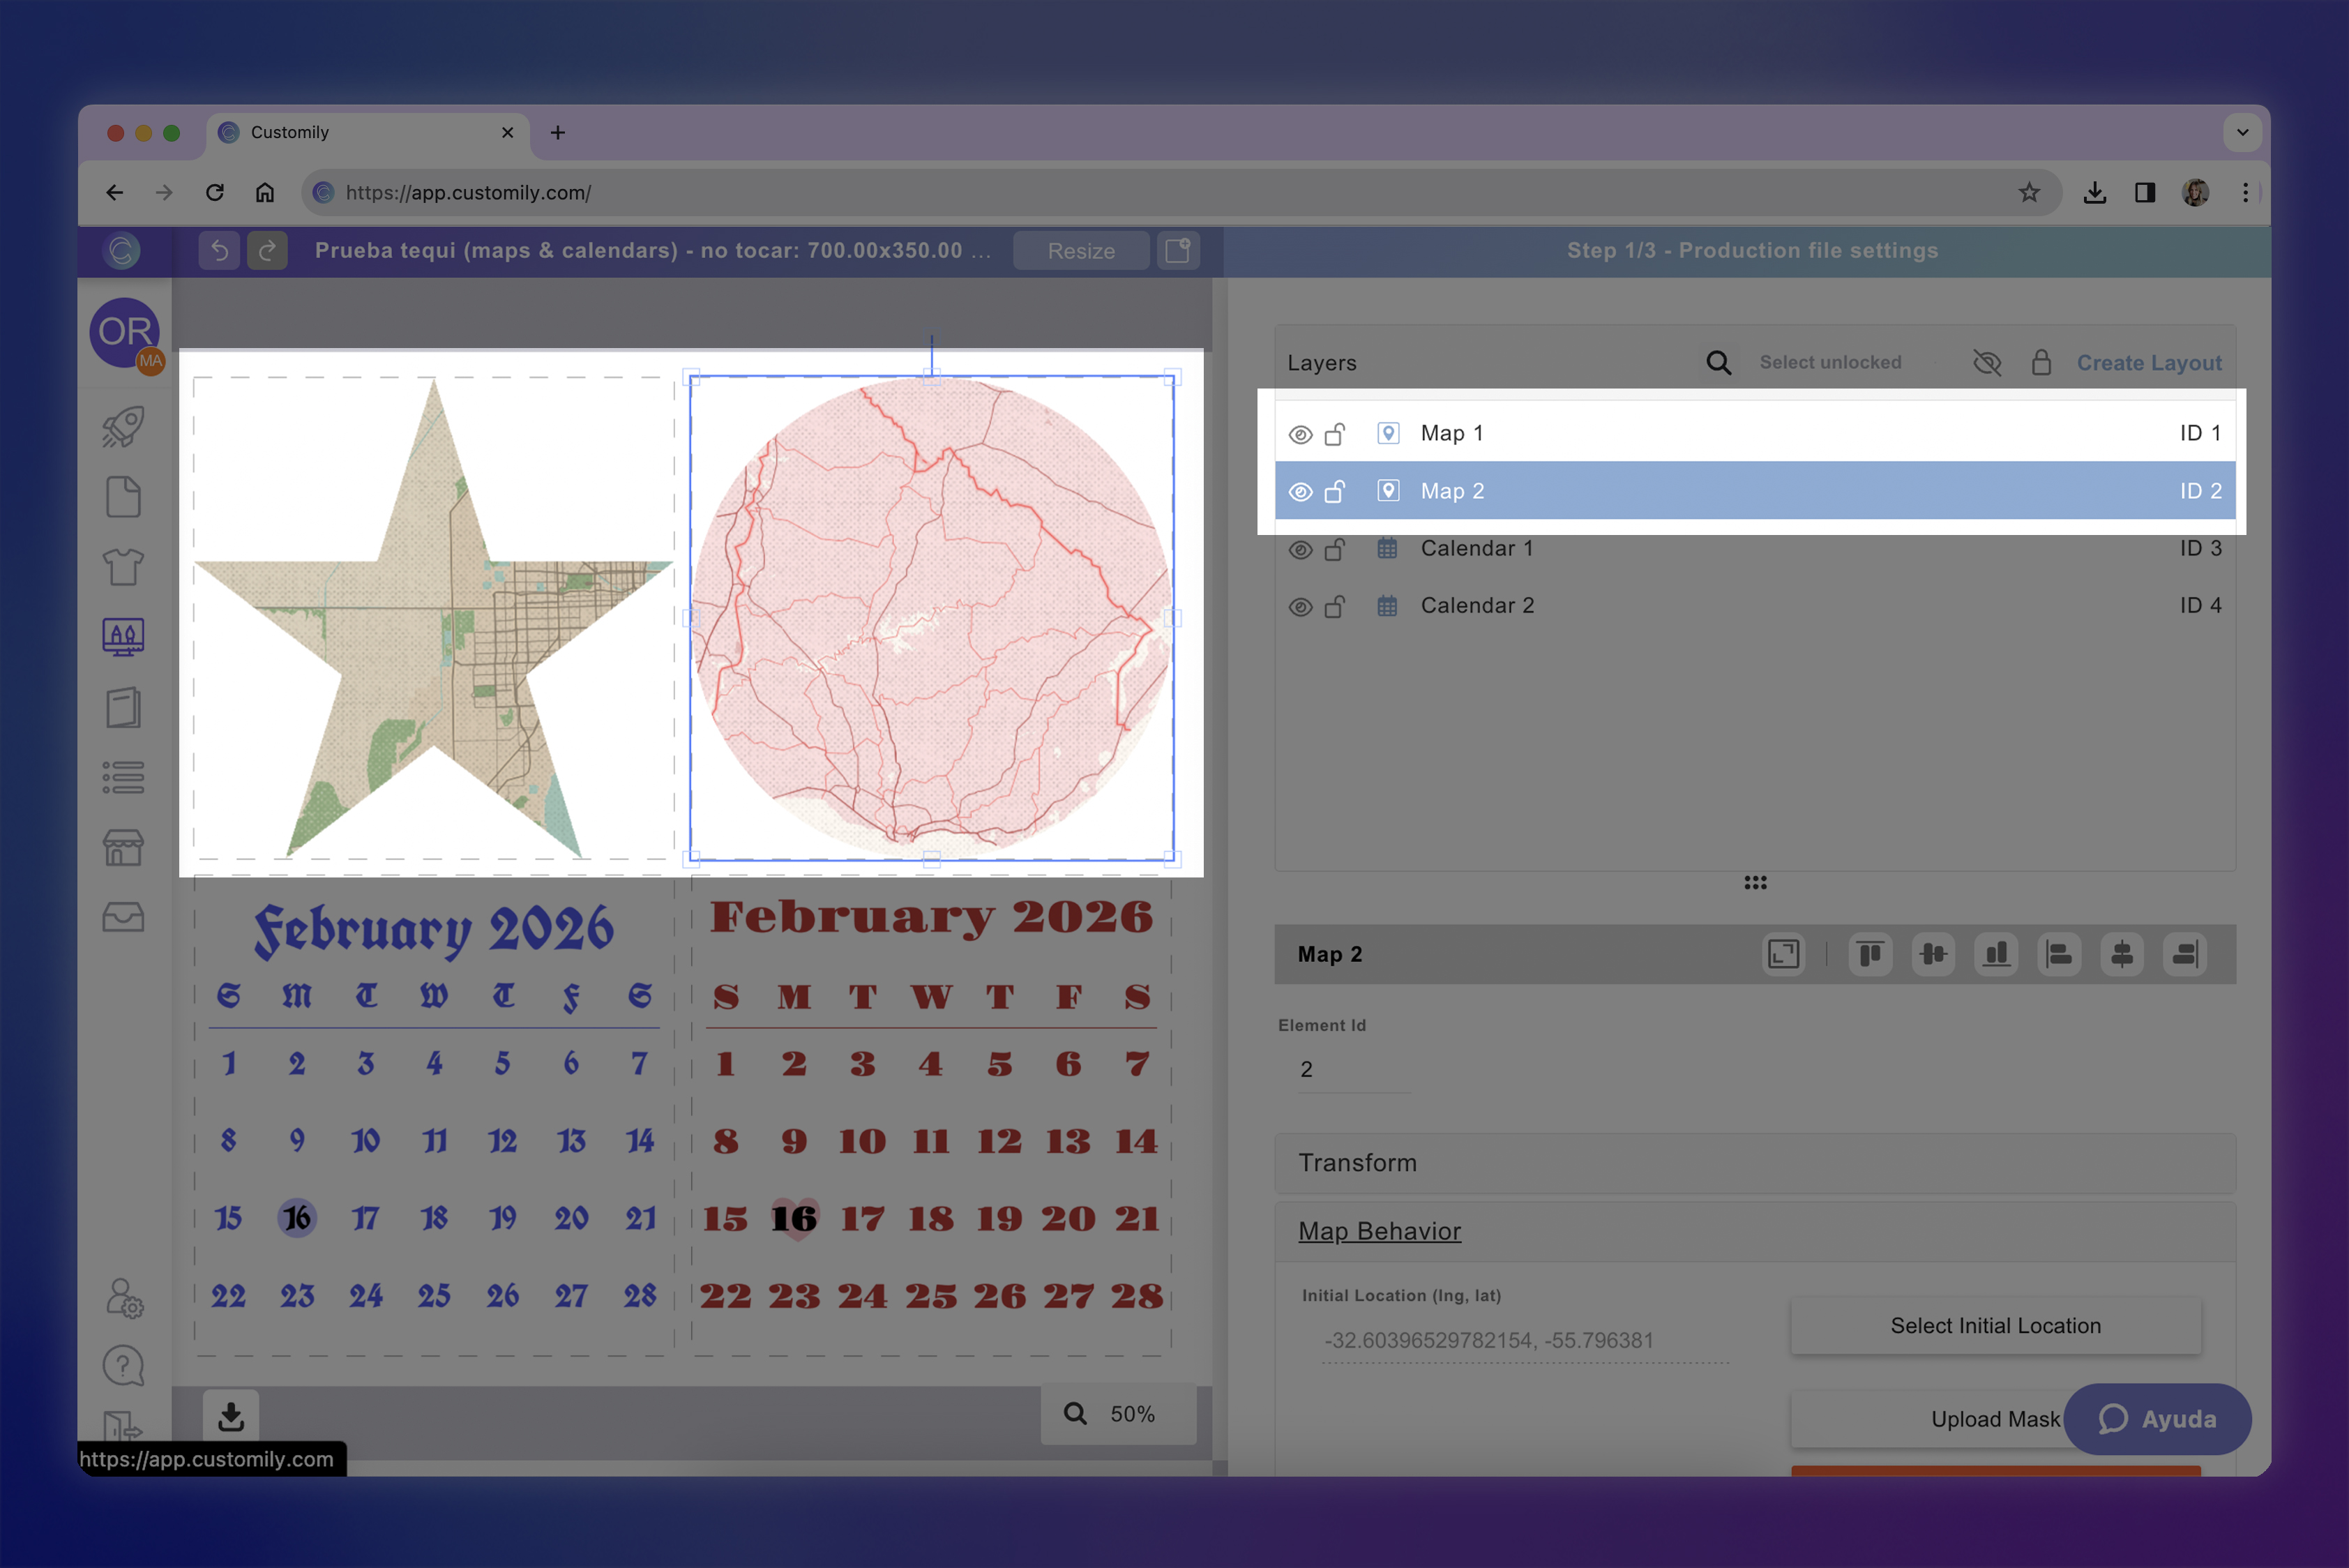Click the align left alignment icon
This screenshot has height=1568, width=2349.
click(2059, 954)
